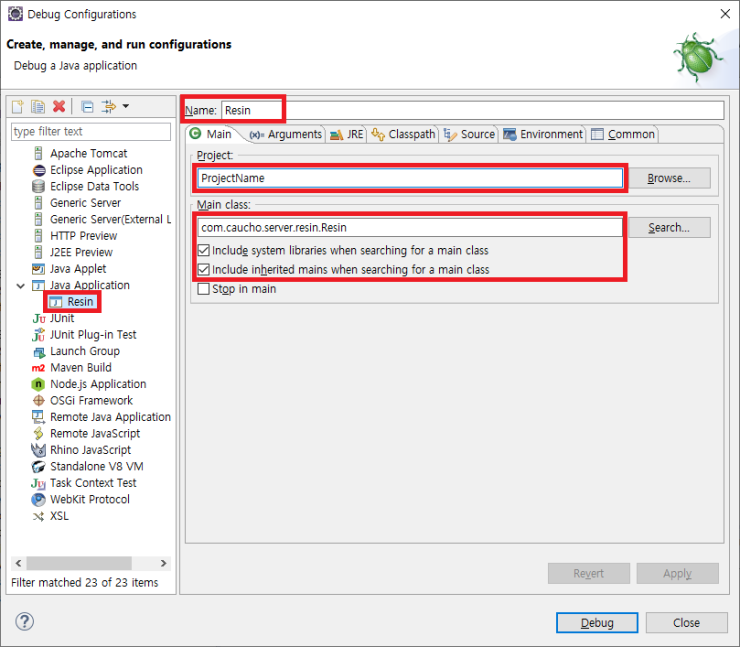
Task: Click Browse button for Project
Action: pos(668,178)
